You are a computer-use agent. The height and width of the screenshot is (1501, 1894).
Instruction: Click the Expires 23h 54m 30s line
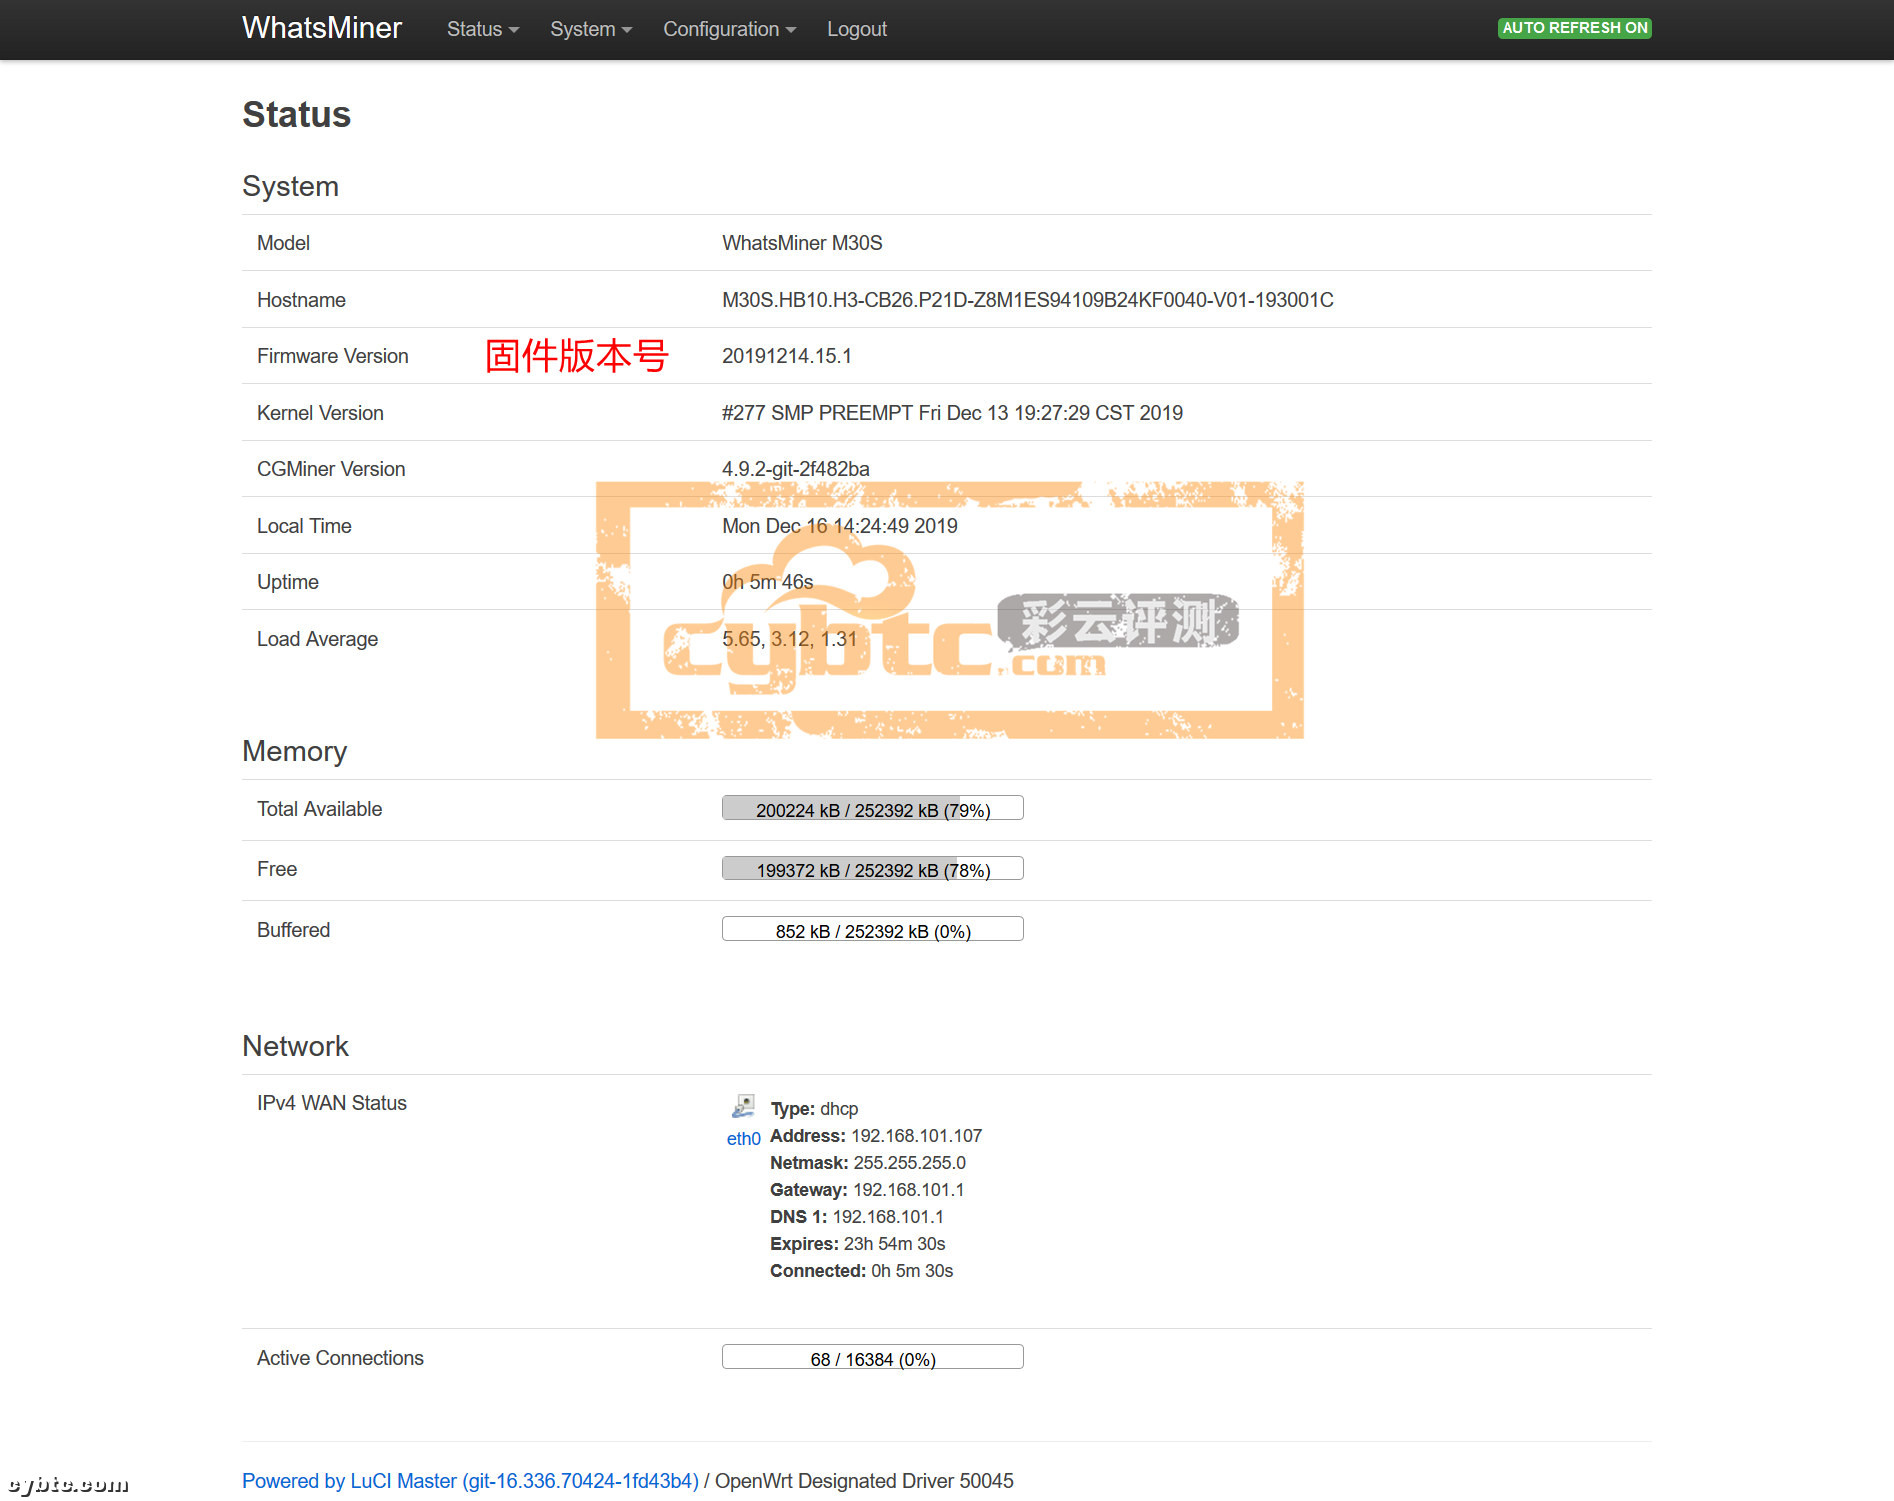tap(858, 1244)
